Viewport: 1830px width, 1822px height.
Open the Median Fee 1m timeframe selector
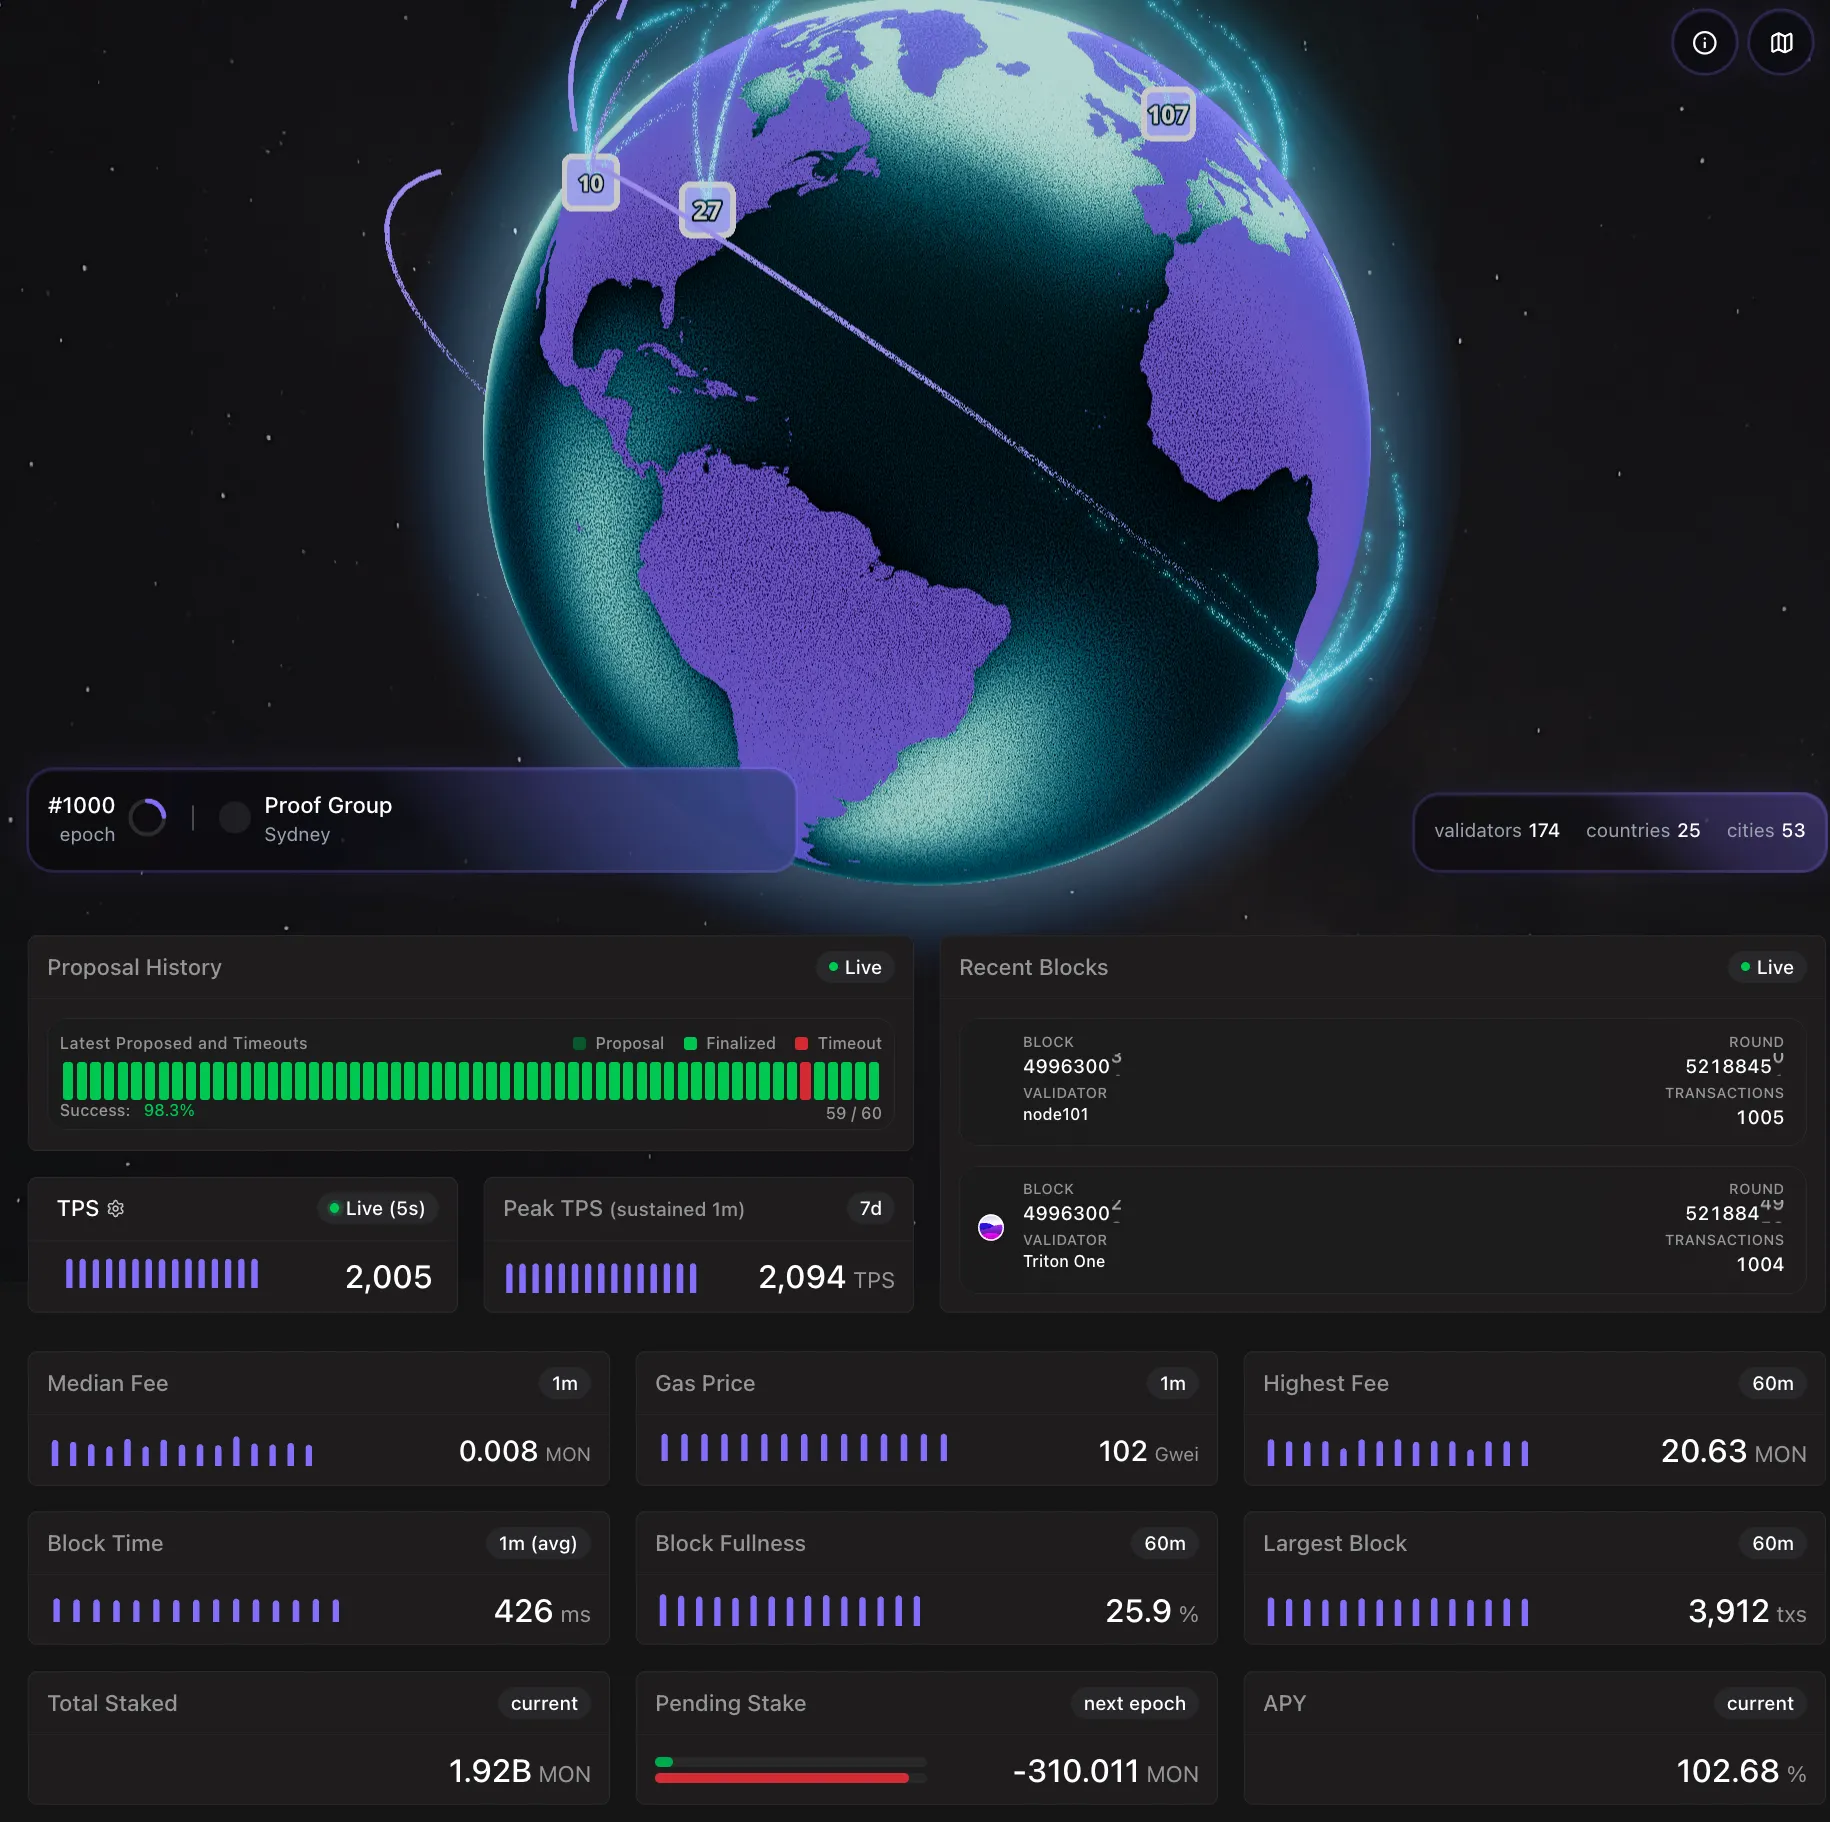(565, 1383)
